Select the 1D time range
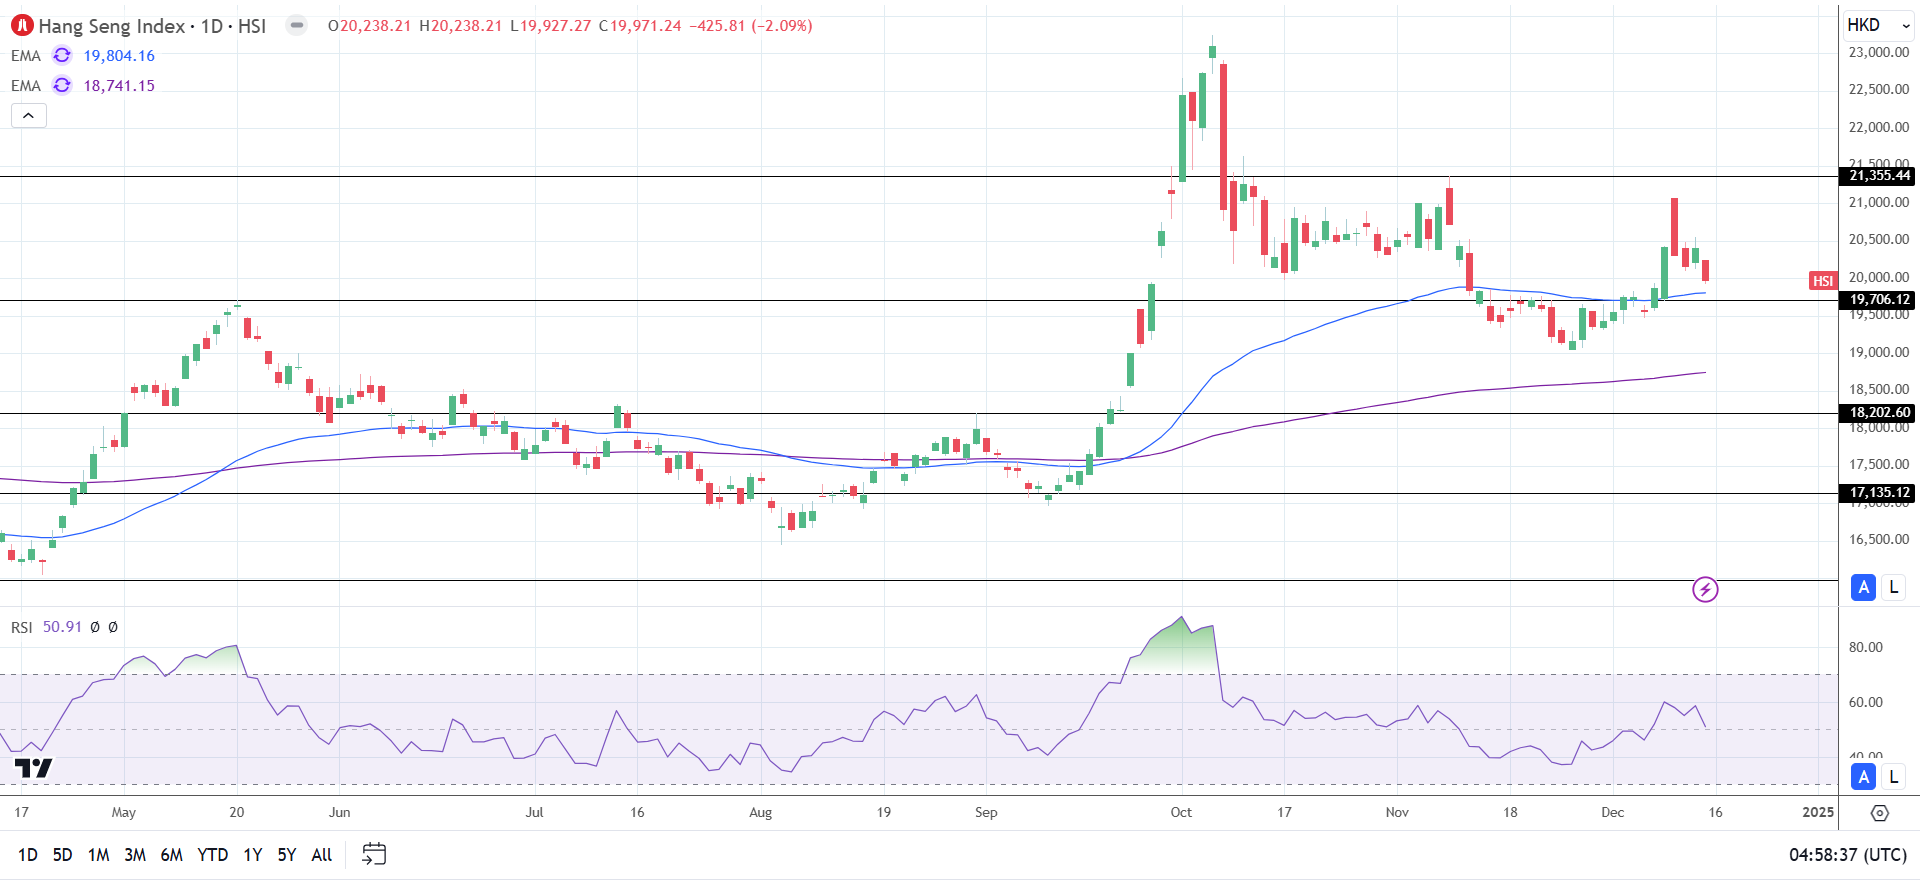 click(x=28, y=855)
